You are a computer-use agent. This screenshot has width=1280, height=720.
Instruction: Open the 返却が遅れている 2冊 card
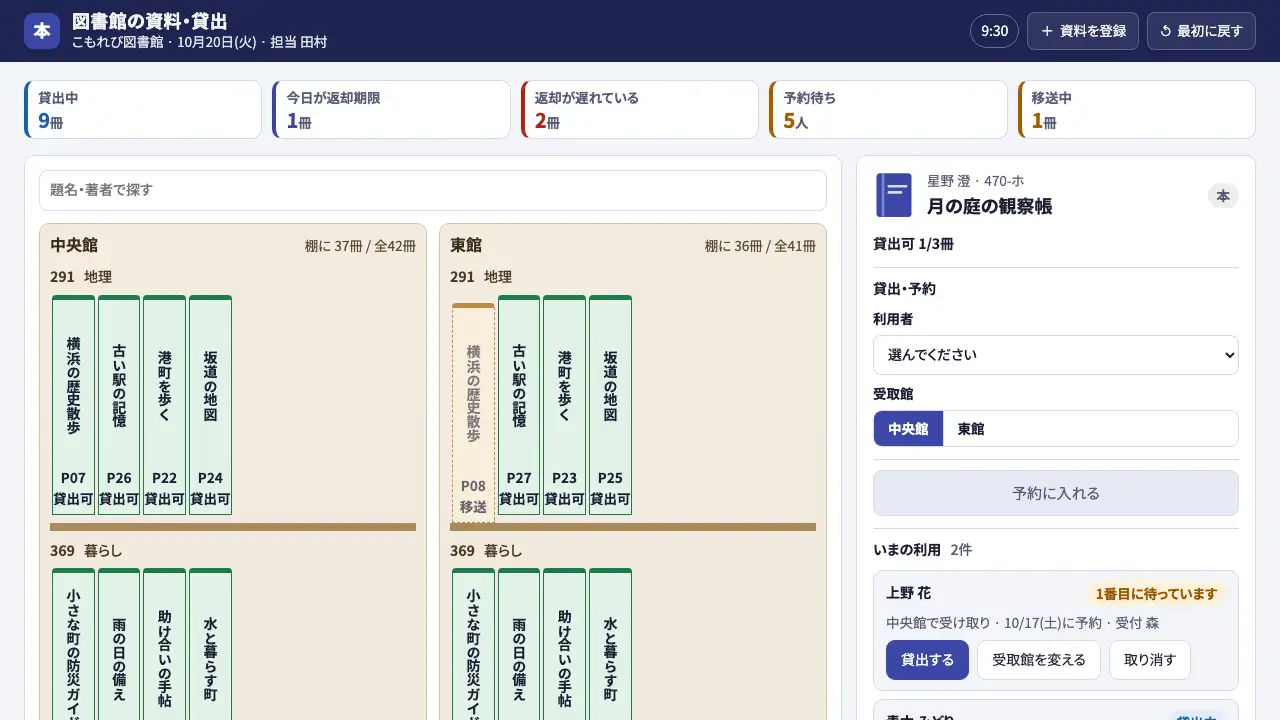[640, 110]
